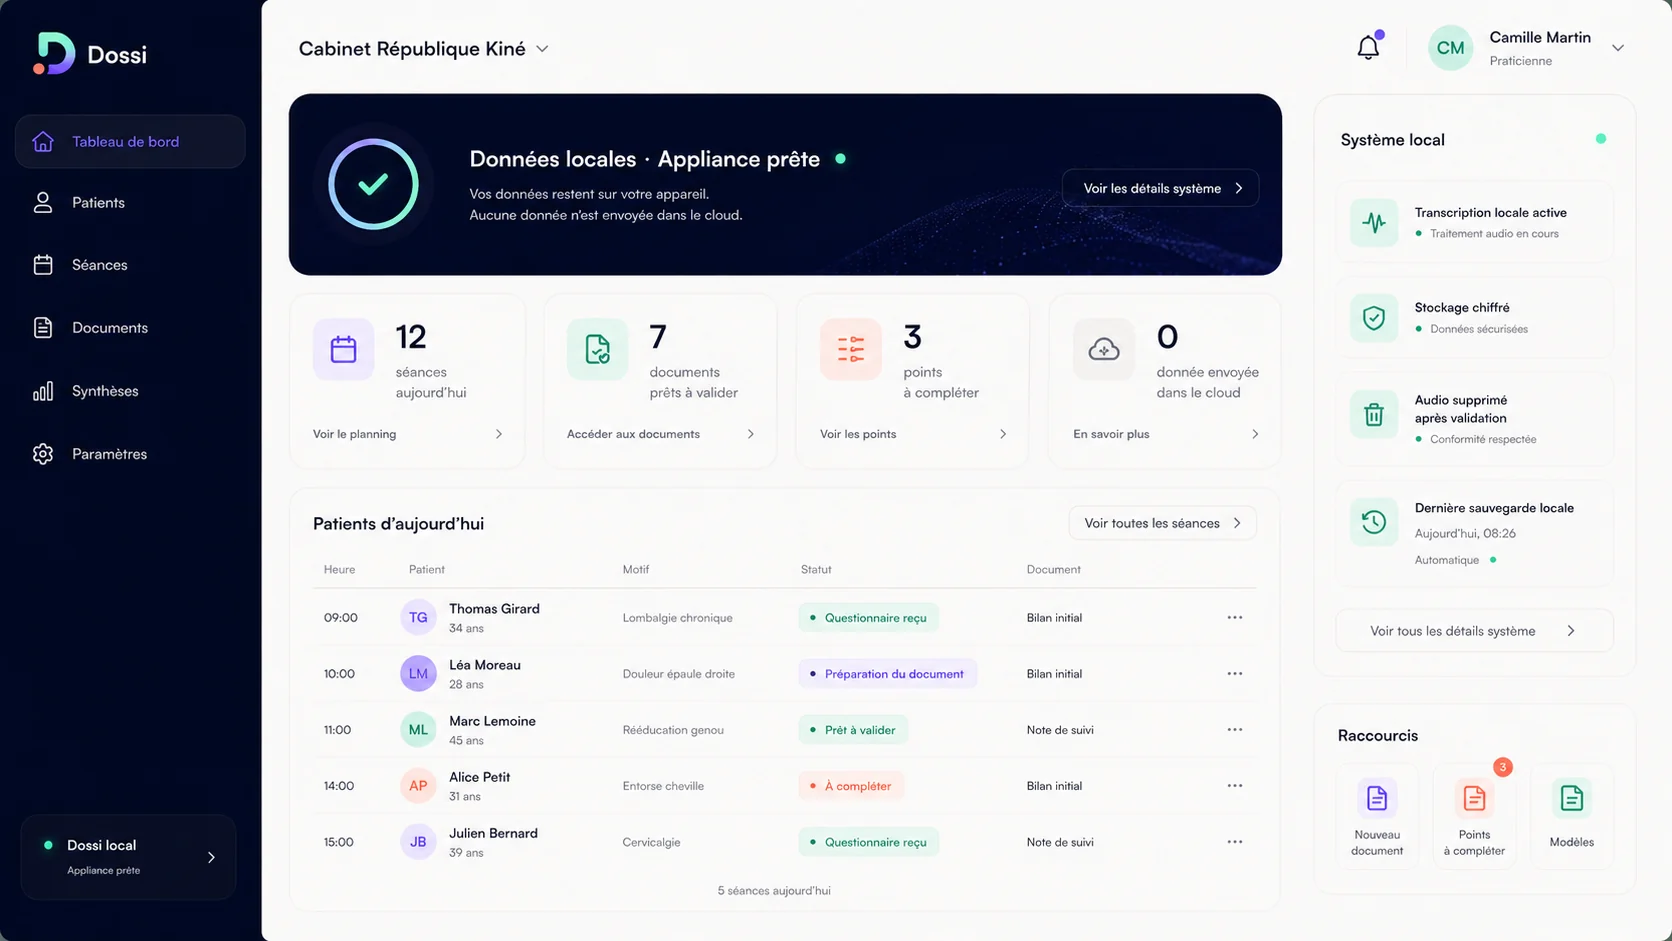Click Voir tous les détails système
The image size is (1672, 941).
(1474, 631)
